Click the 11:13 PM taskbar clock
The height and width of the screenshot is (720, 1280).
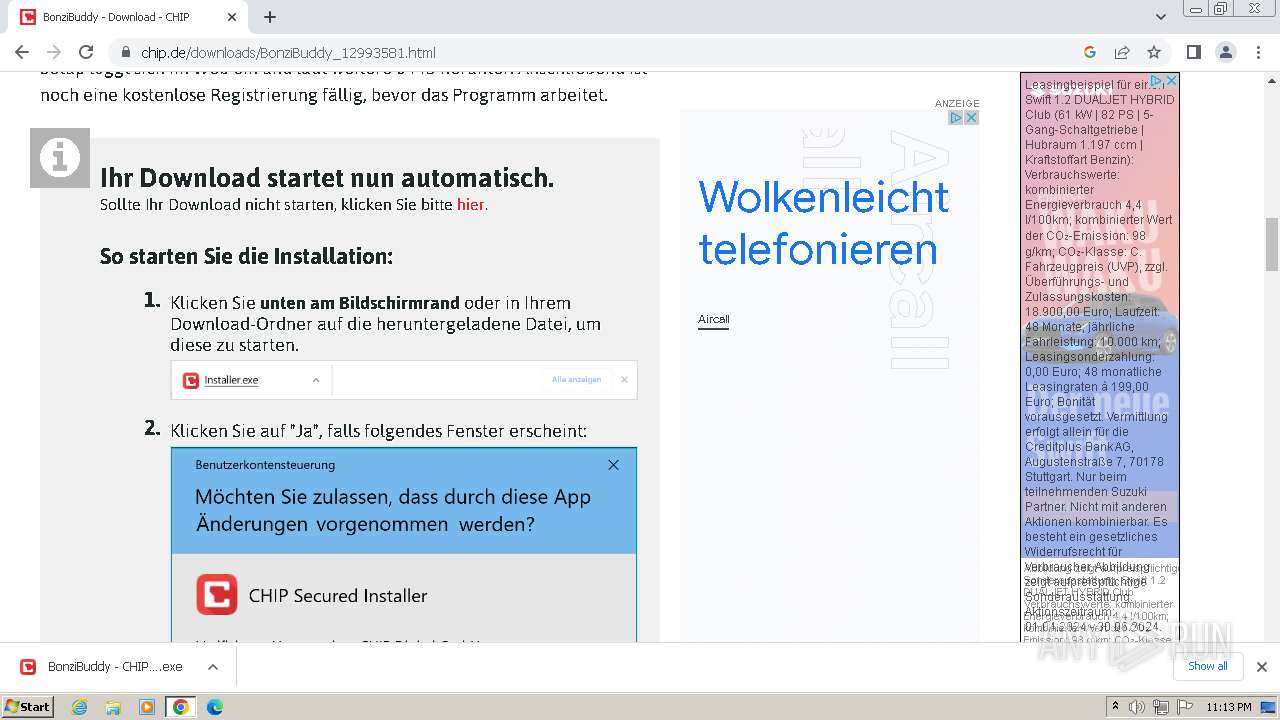(x=1229, y=707)
